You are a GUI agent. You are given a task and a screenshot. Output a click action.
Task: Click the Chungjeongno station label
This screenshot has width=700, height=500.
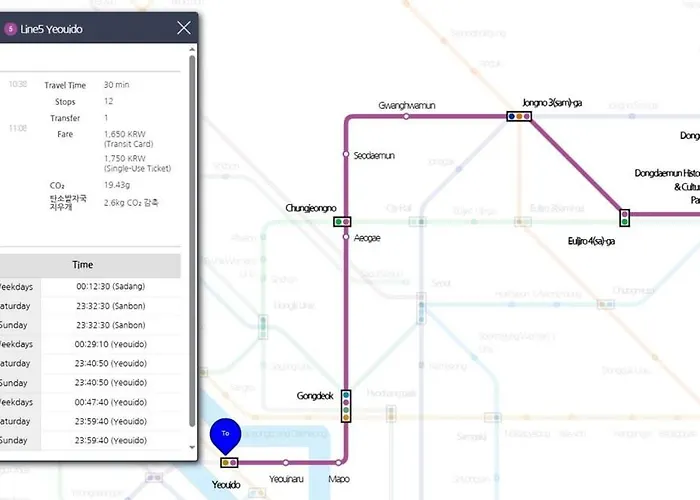click(x=311, y=208)
